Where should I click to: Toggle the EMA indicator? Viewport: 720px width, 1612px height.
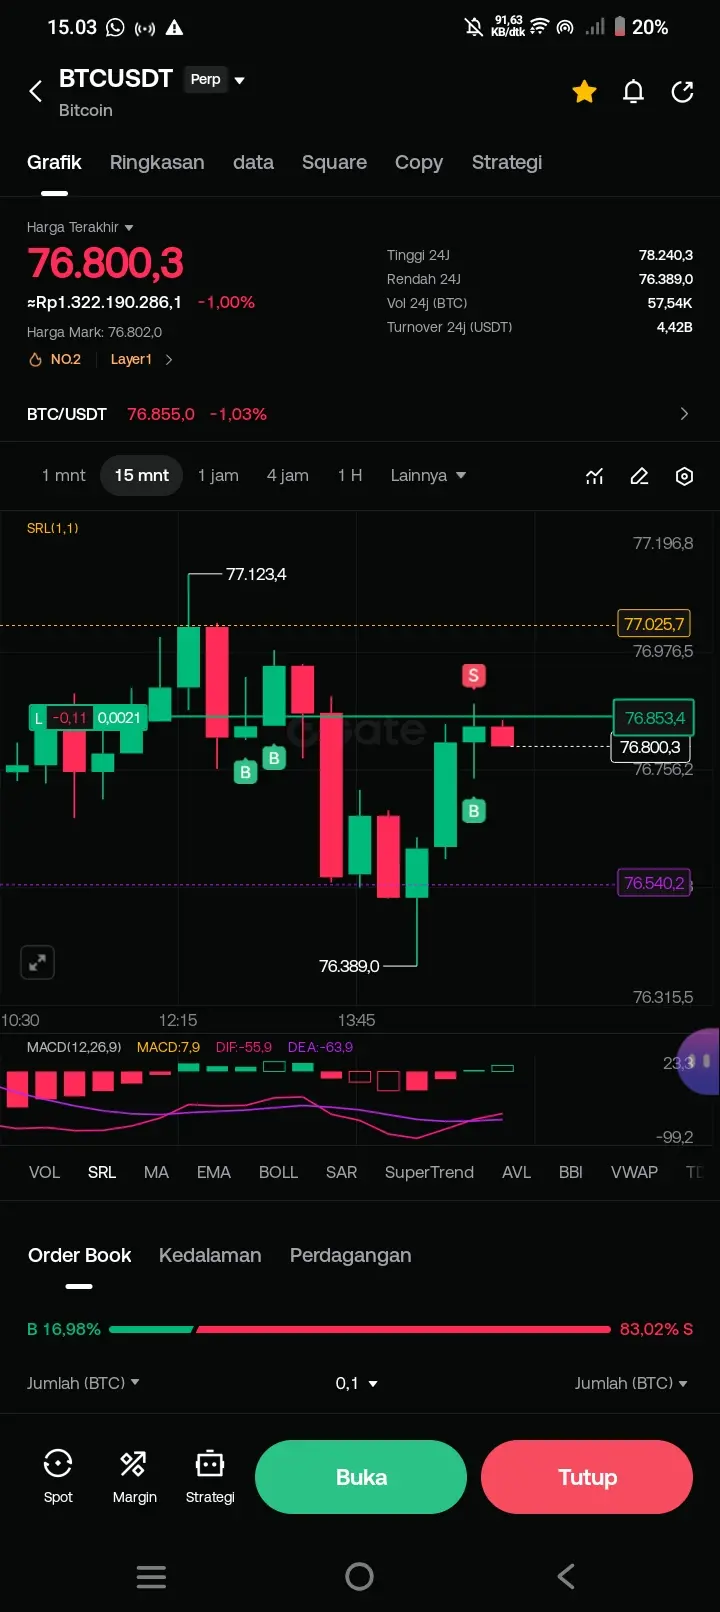[x=214, y=1172]
